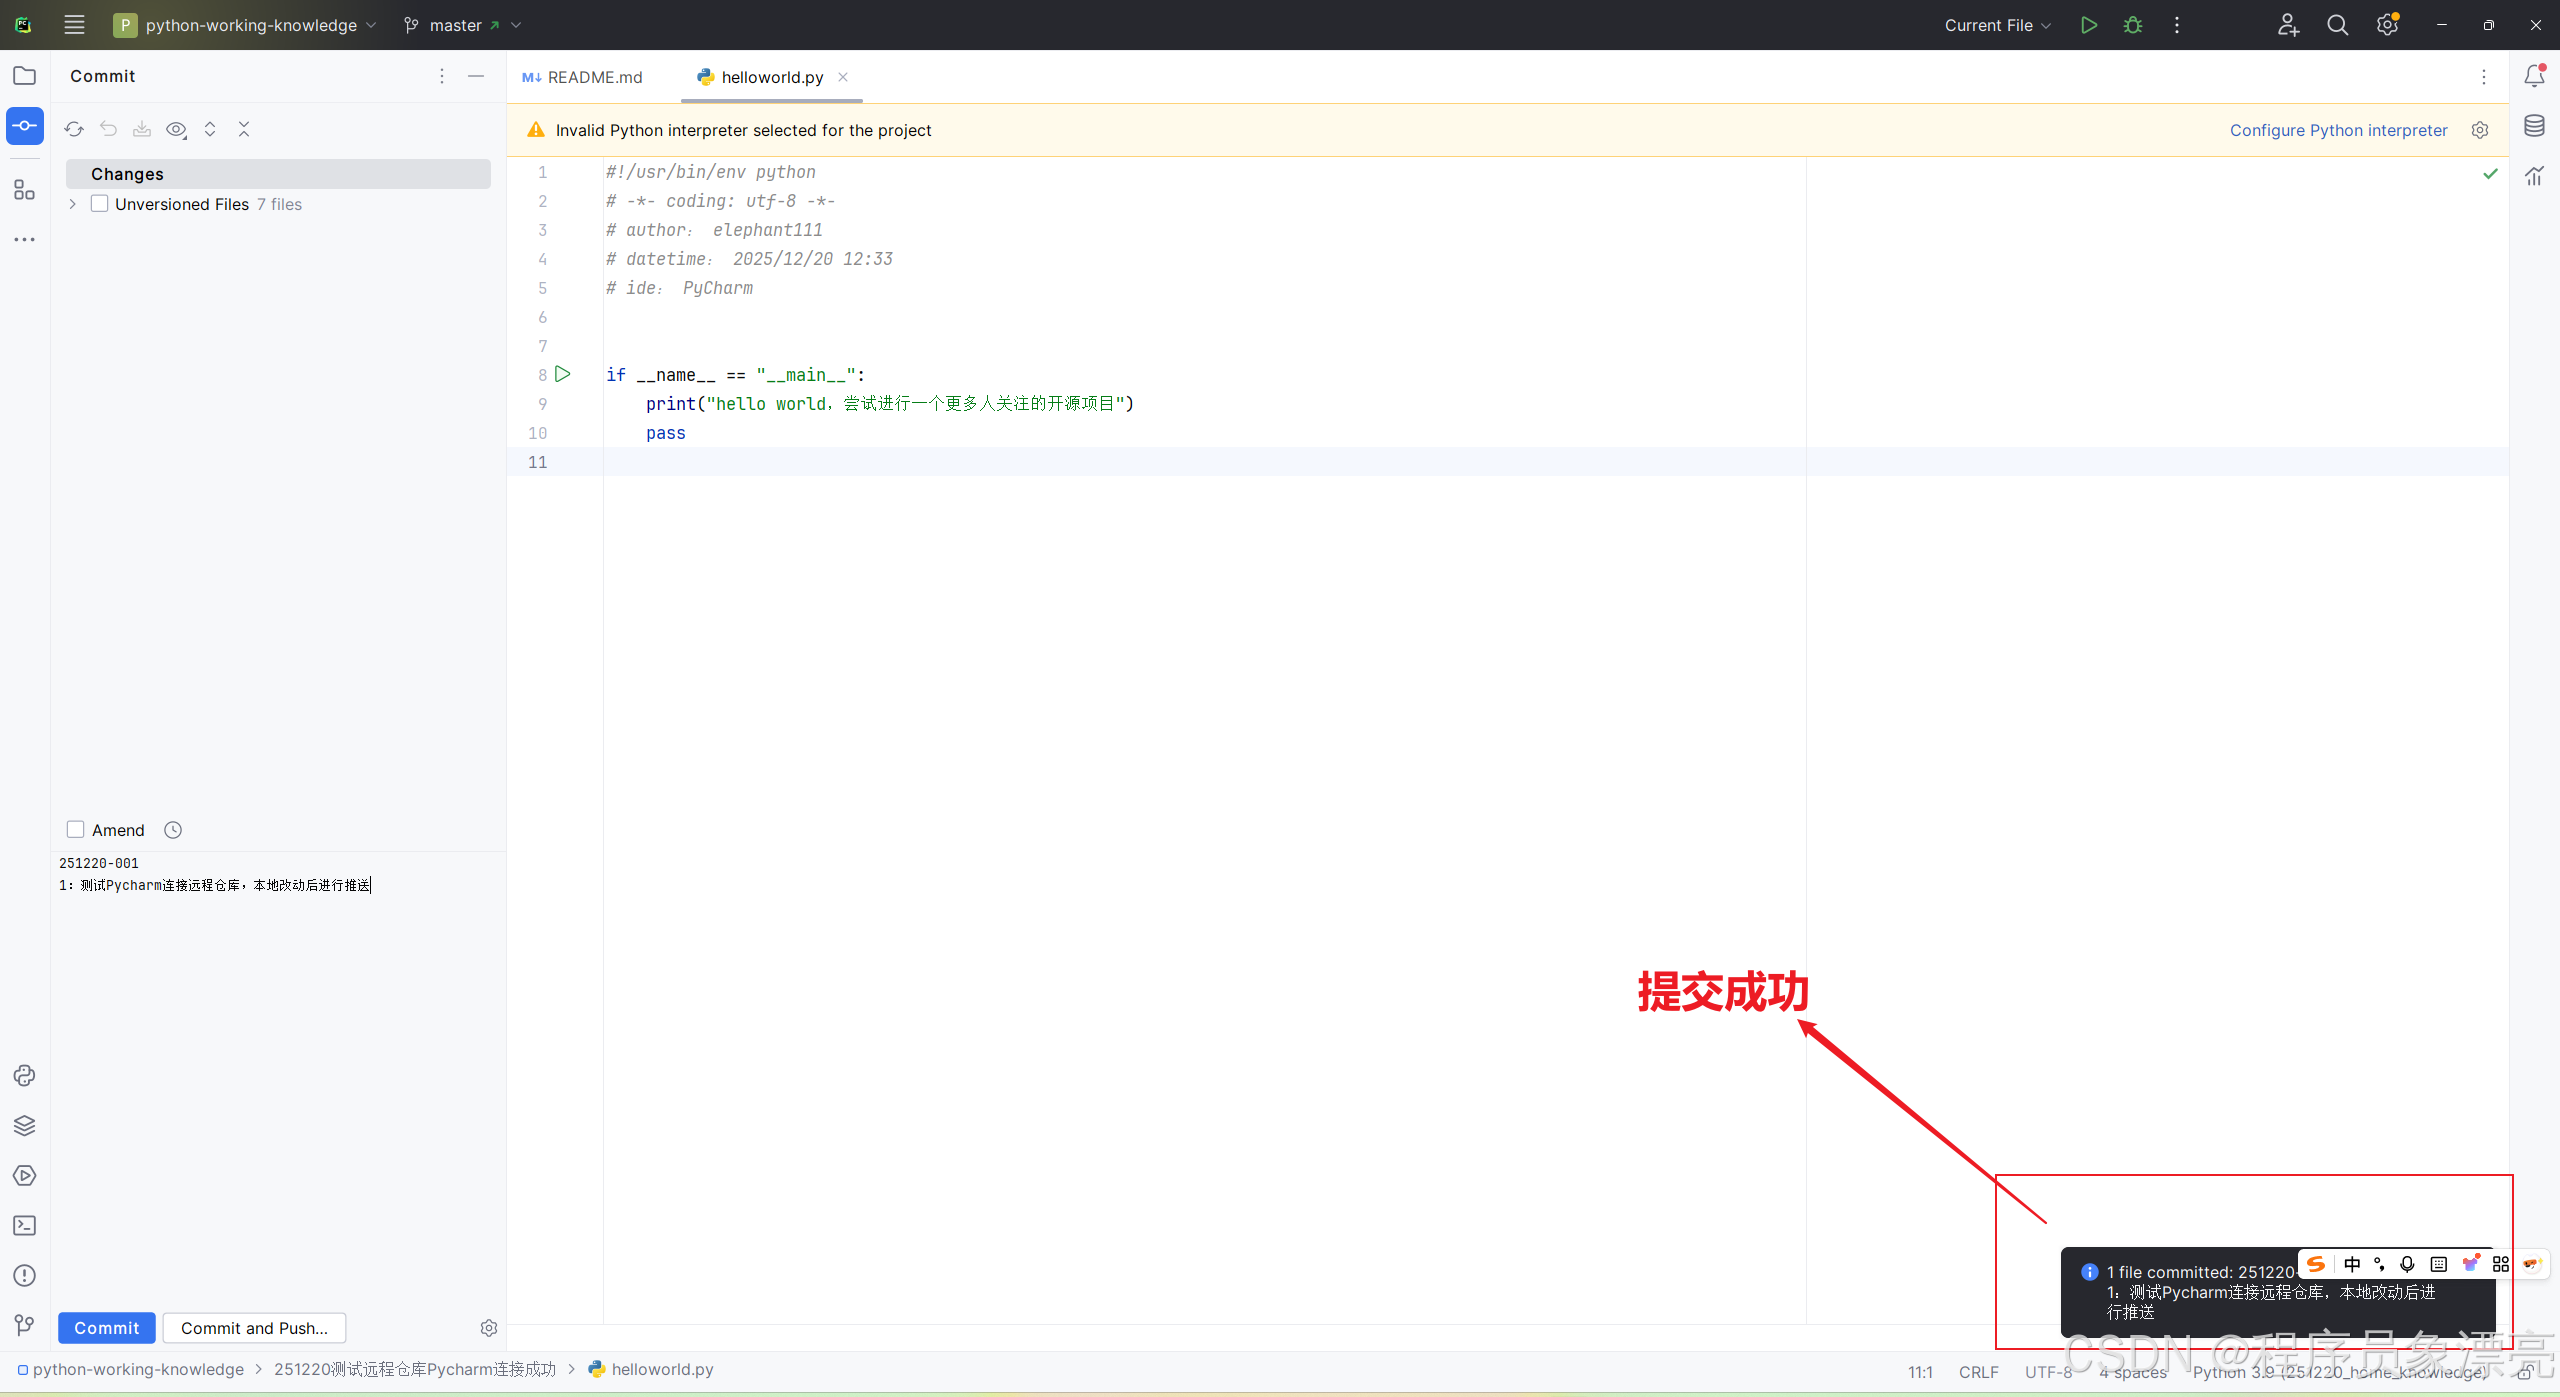The image size is (2560, 1397).
Task: Click Configure Python interpreter link
Action: pos(2338,130)
